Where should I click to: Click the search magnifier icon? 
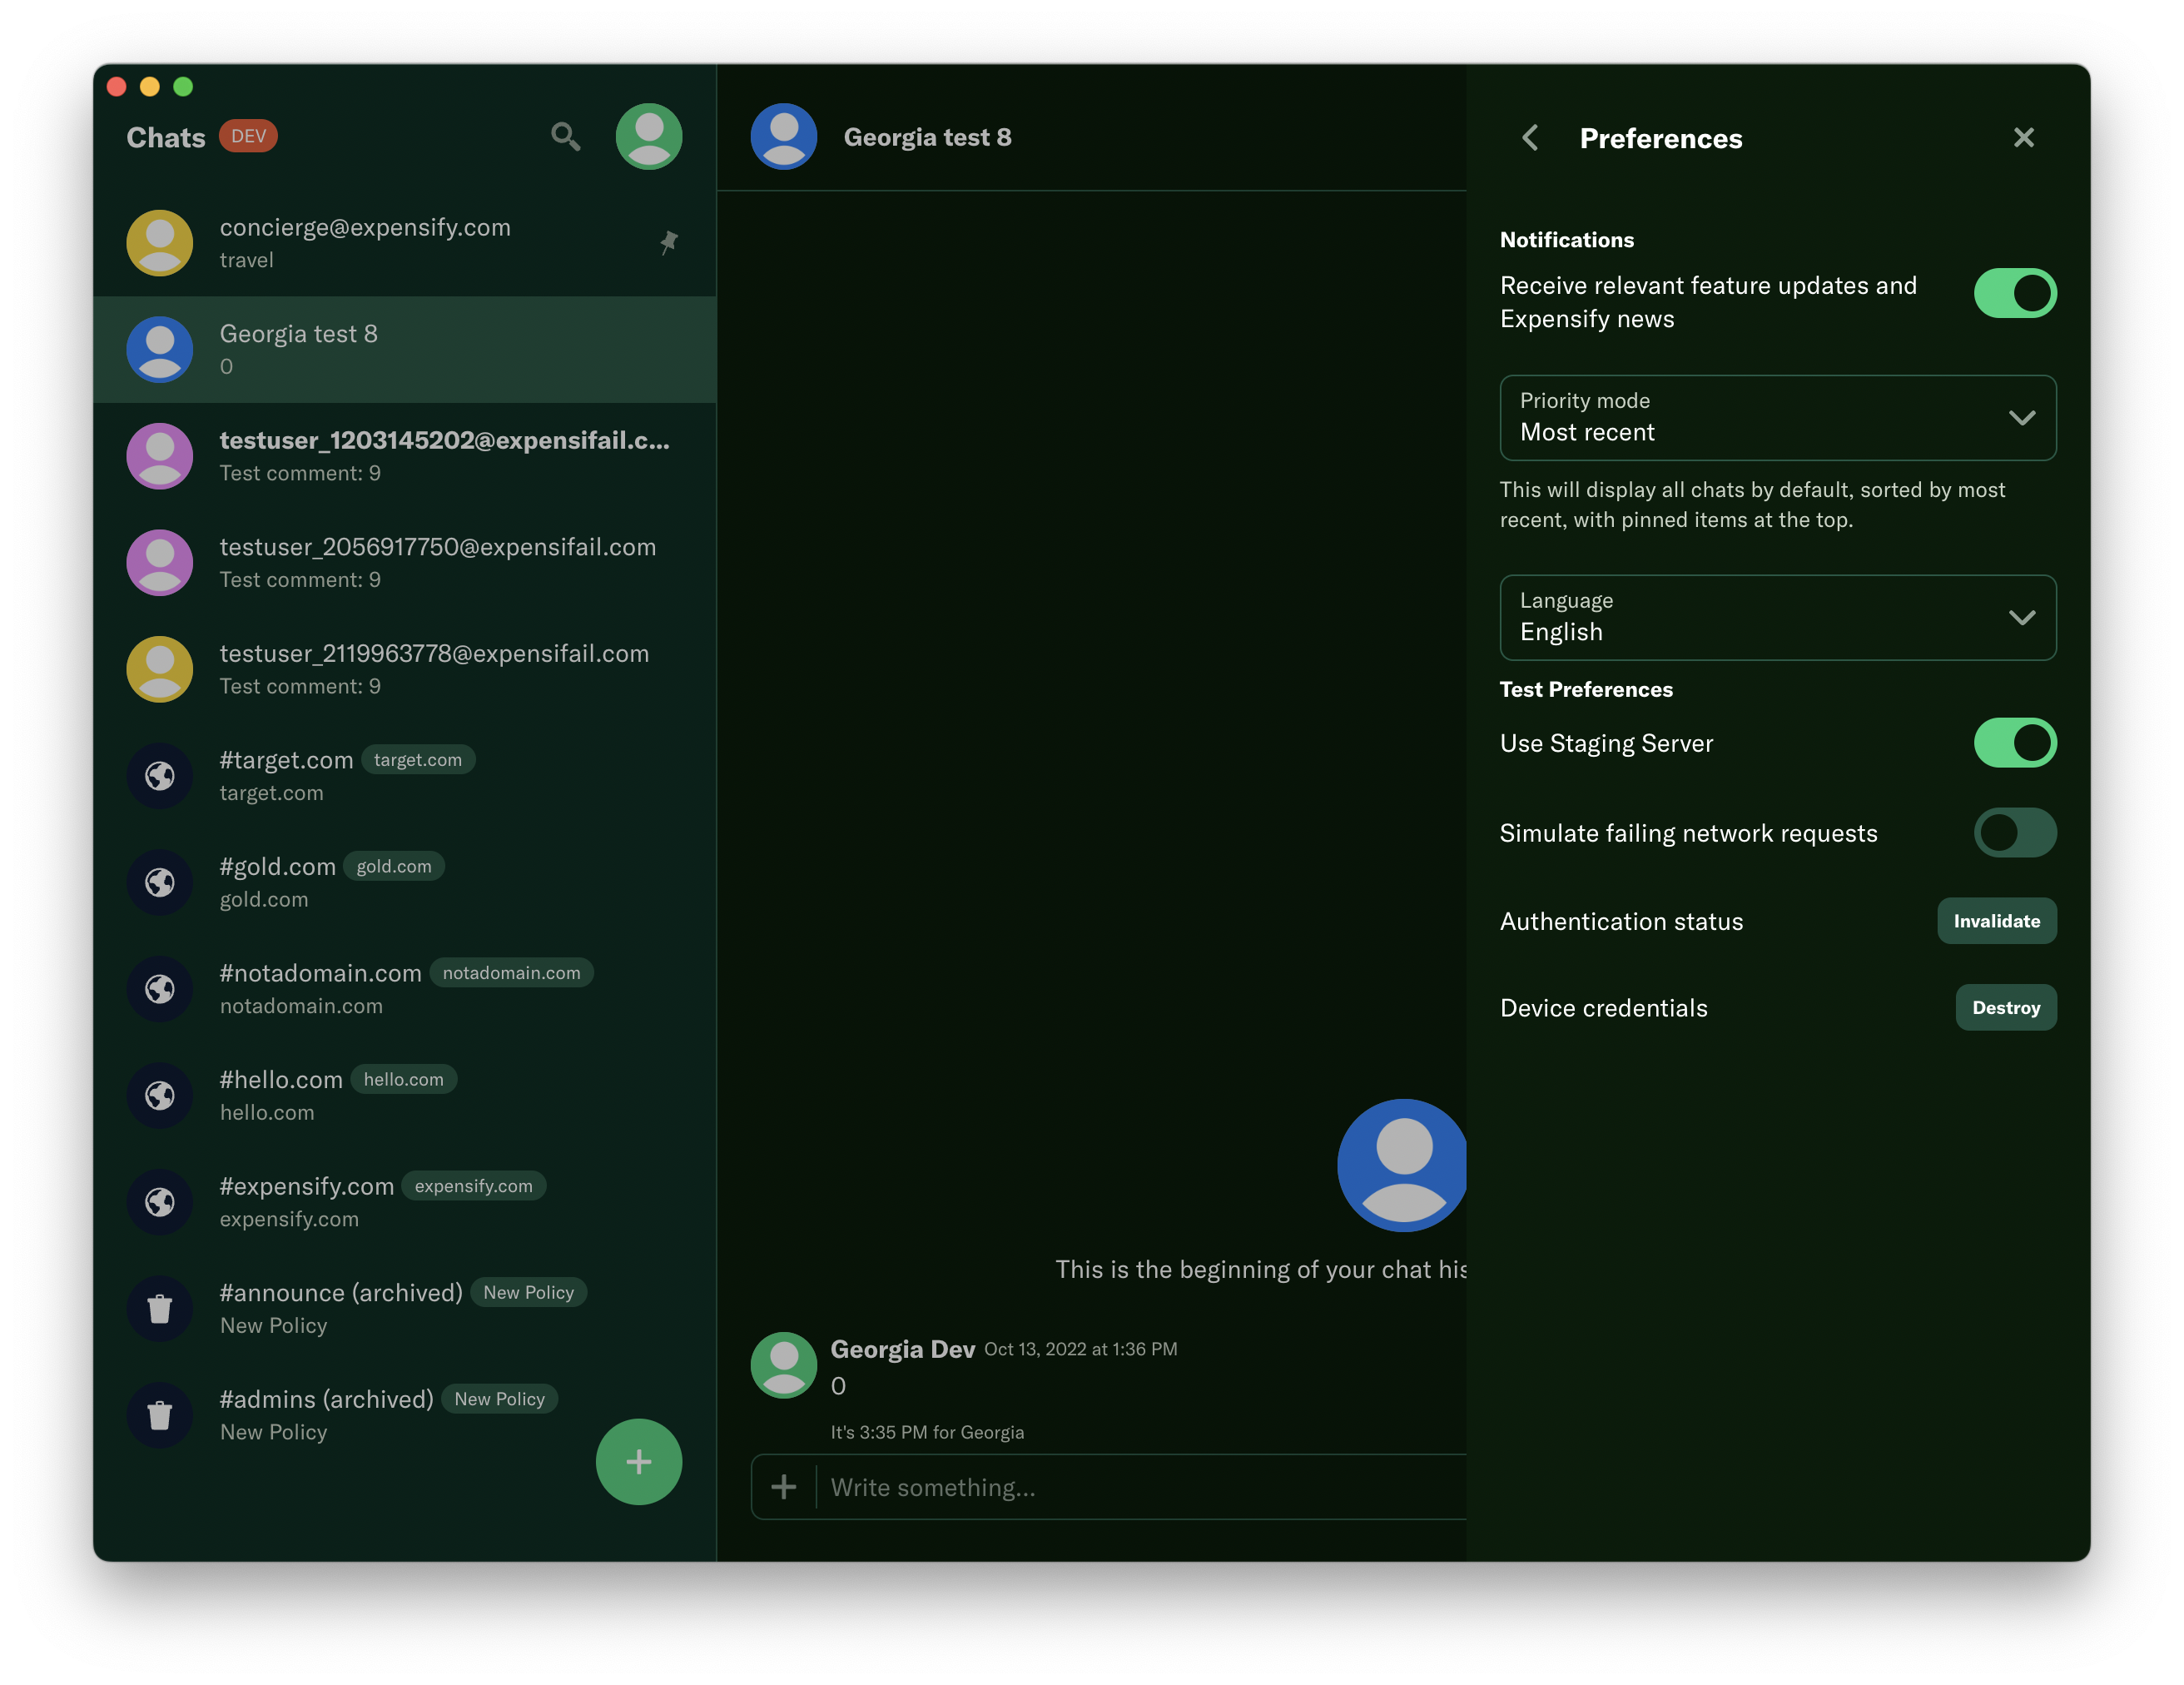coord(565,136)
